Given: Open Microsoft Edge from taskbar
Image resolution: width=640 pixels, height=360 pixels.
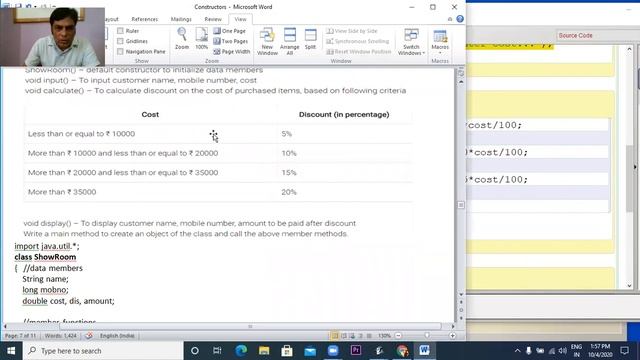Looking at the screenshot, I should [241, 351].
